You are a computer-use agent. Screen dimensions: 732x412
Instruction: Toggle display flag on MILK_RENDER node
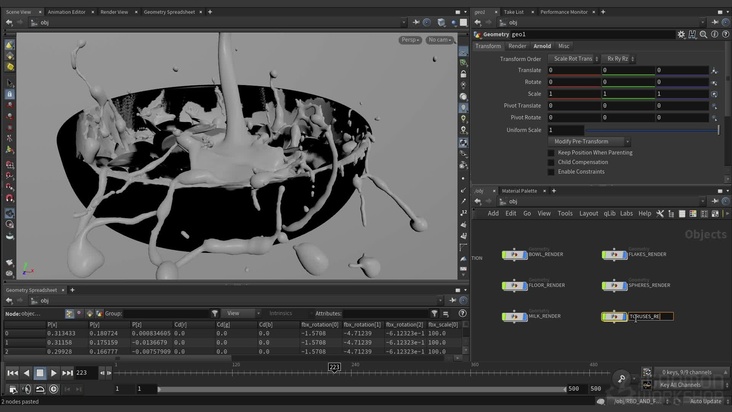click(525, 317)
